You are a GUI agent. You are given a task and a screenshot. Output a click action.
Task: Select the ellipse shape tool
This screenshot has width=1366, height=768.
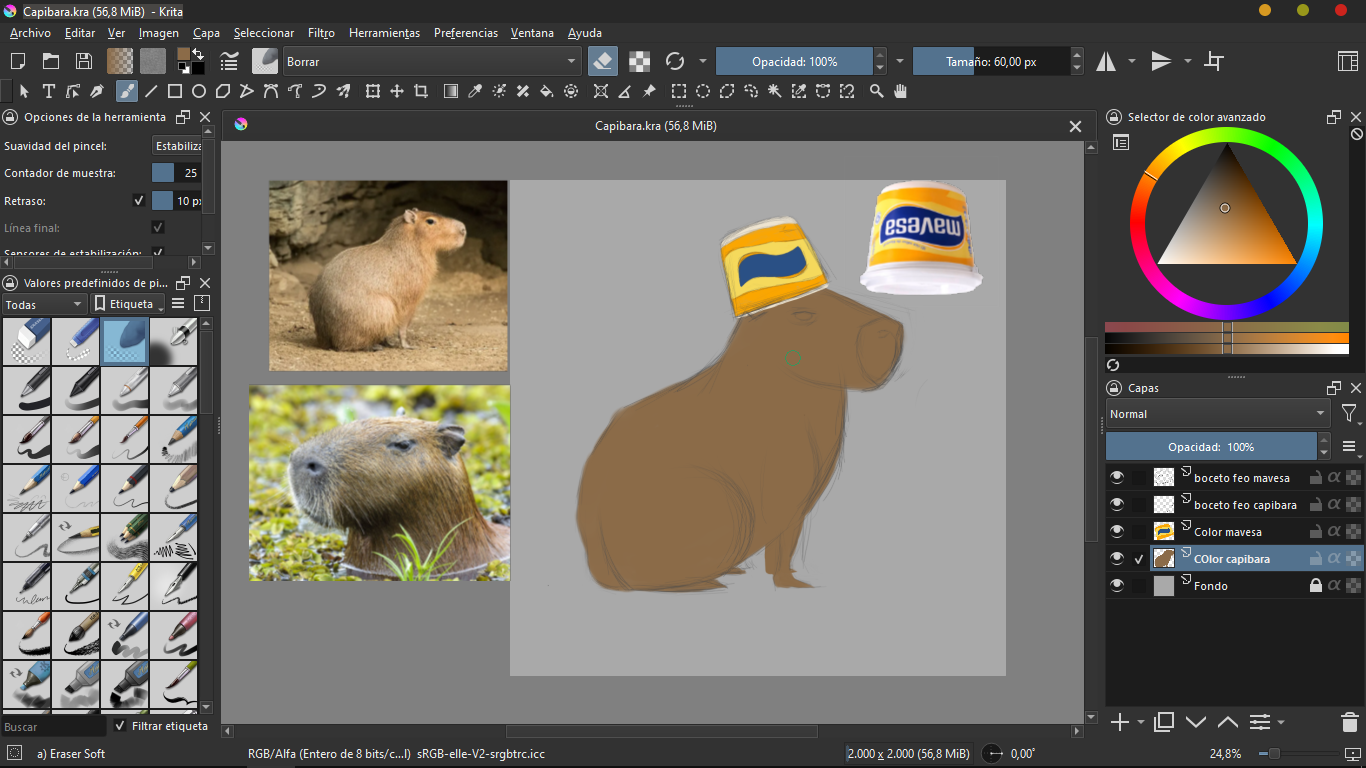199,91
